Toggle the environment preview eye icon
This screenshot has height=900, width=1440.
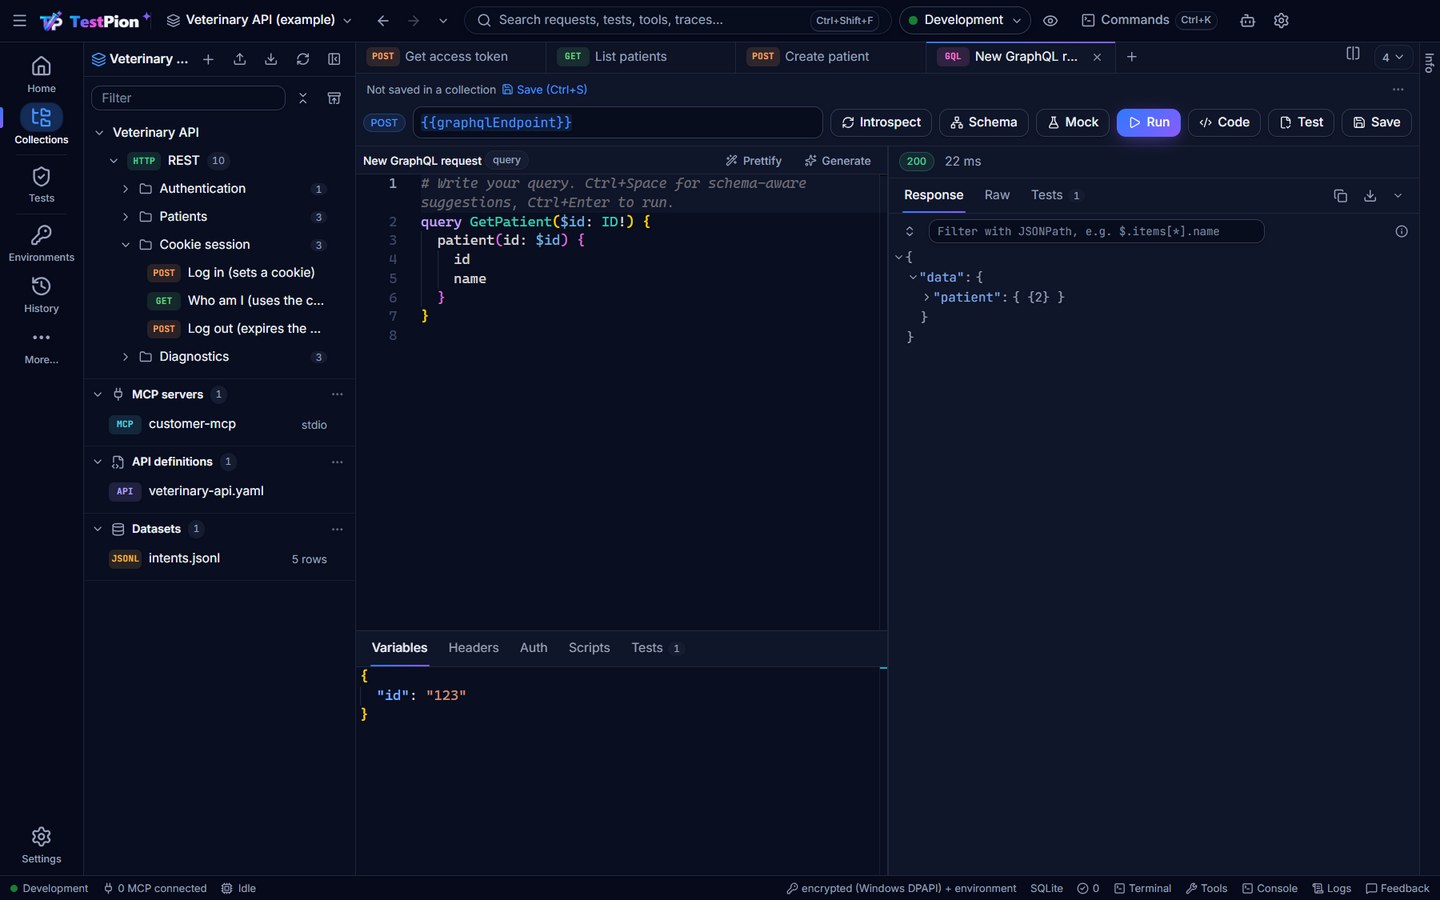click(x=1050, y=20)
